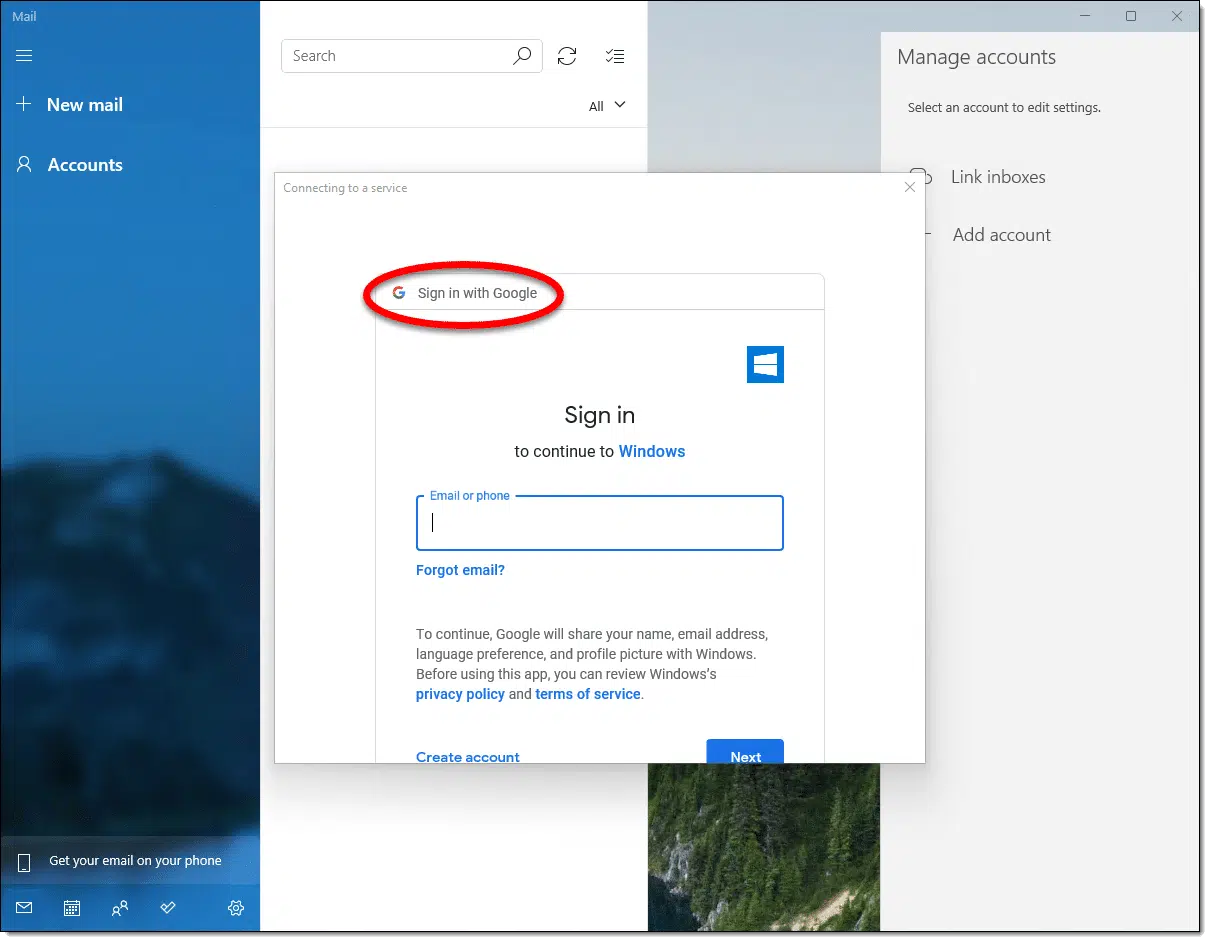Click "Select an account to edit settings." text
The image size is (1210, 942).
(1004, 107)
